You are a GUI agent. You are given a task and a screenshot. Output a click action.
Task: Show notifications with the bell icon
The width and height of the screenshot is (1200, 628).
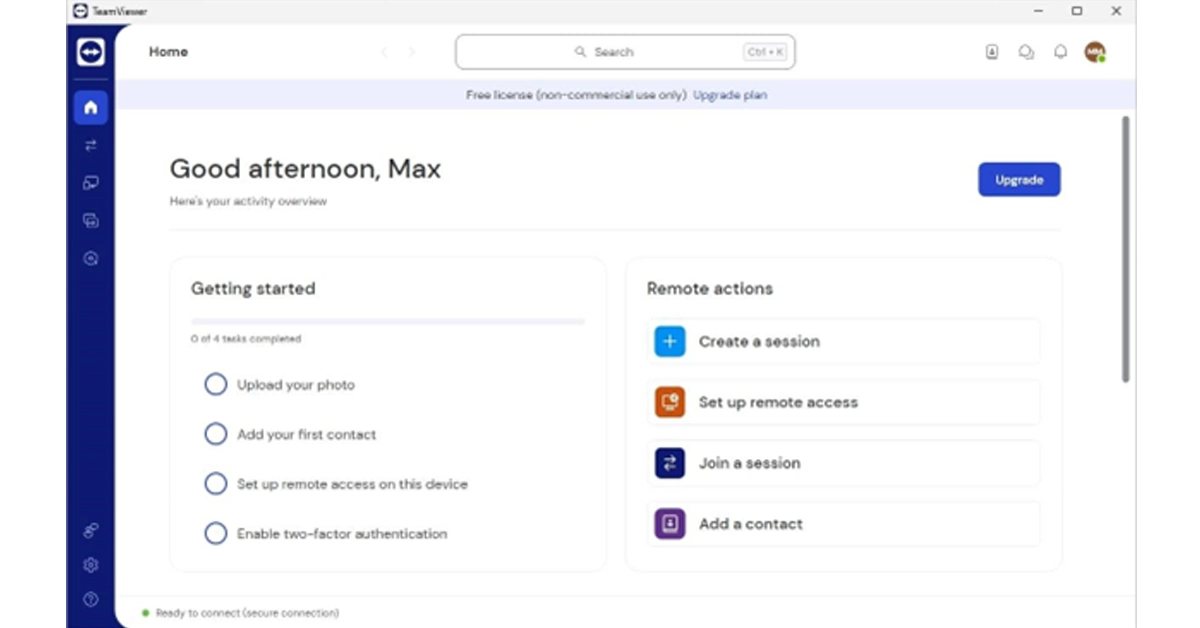[x=1061, y=52]
